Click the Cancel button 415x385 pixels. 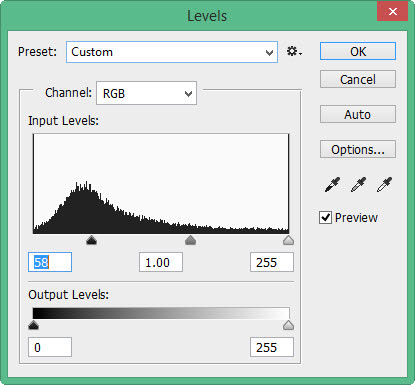[x=358, y=79]
